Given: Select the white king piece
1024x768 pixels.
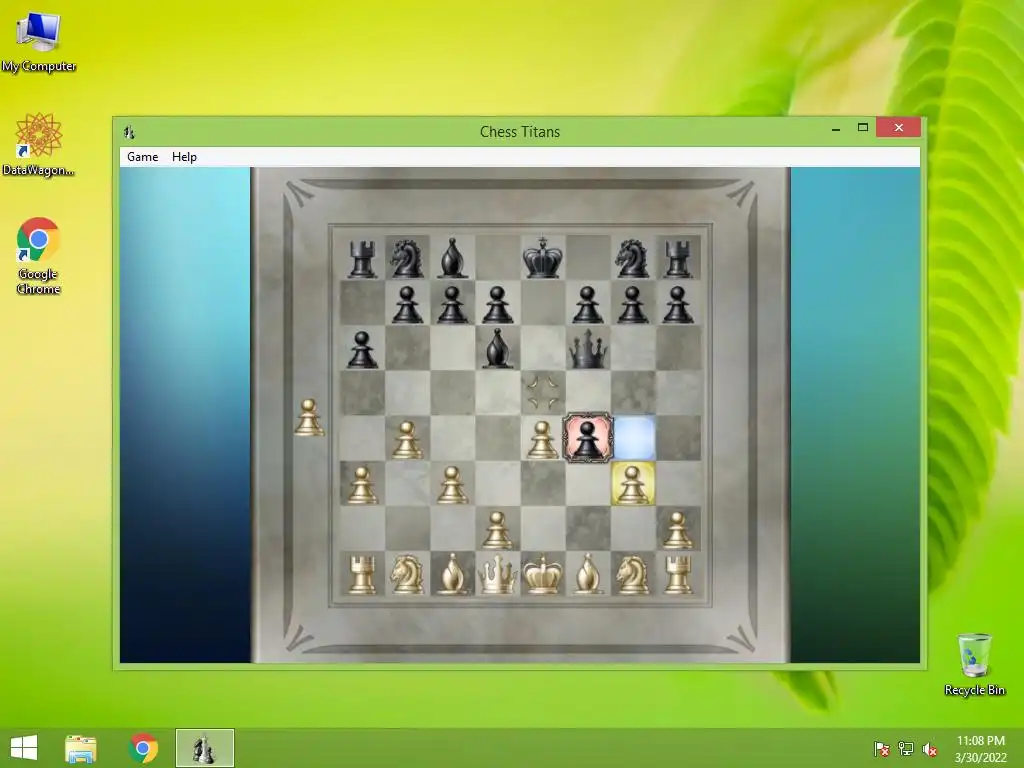Looking at the screenshot, I should [542, 574].
